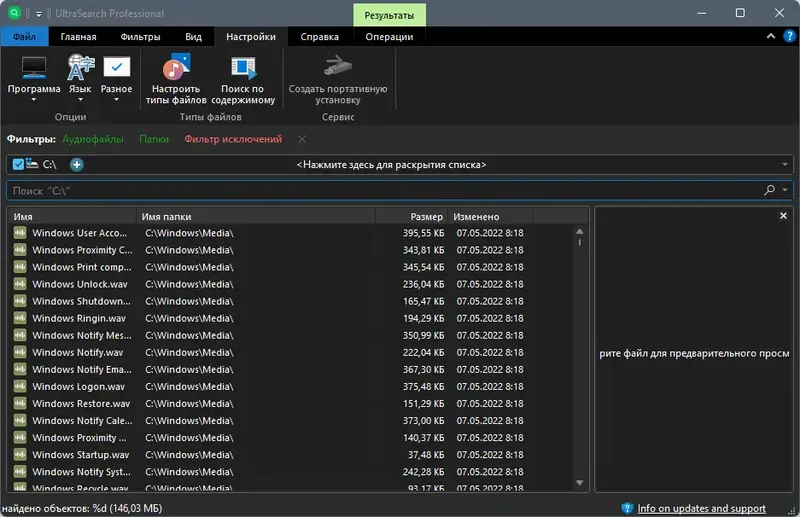The height and width of the screenshot is (517, 800).
Task: Sort by the Размер column header
Action: [411, 216]
